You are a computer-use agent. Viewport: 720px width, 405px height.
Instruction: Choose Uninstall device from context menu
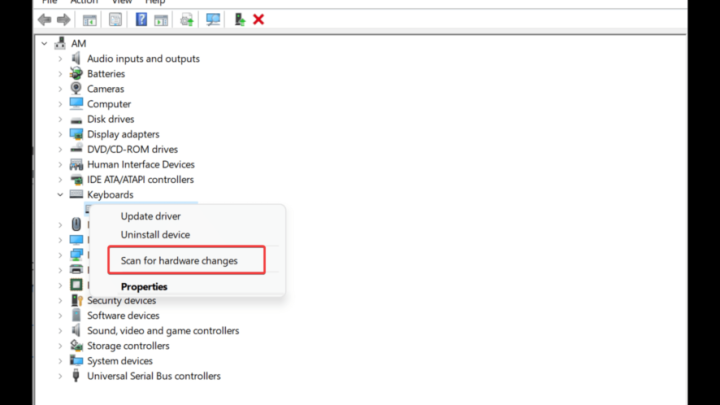(155, 235)
